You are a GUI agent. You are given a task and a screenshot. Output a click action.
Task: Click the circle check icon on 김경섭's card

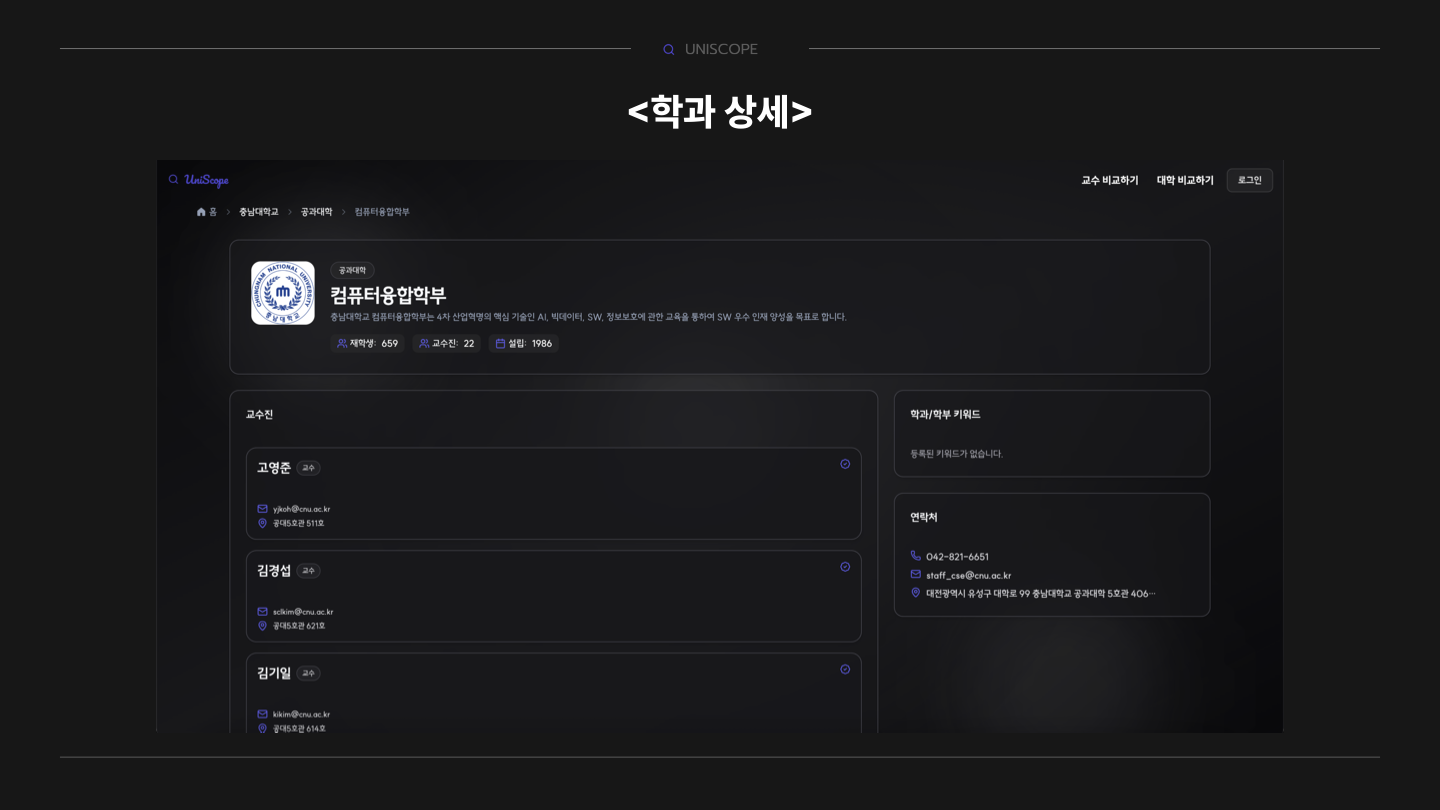pyautogui.click(x=845, y=567)
